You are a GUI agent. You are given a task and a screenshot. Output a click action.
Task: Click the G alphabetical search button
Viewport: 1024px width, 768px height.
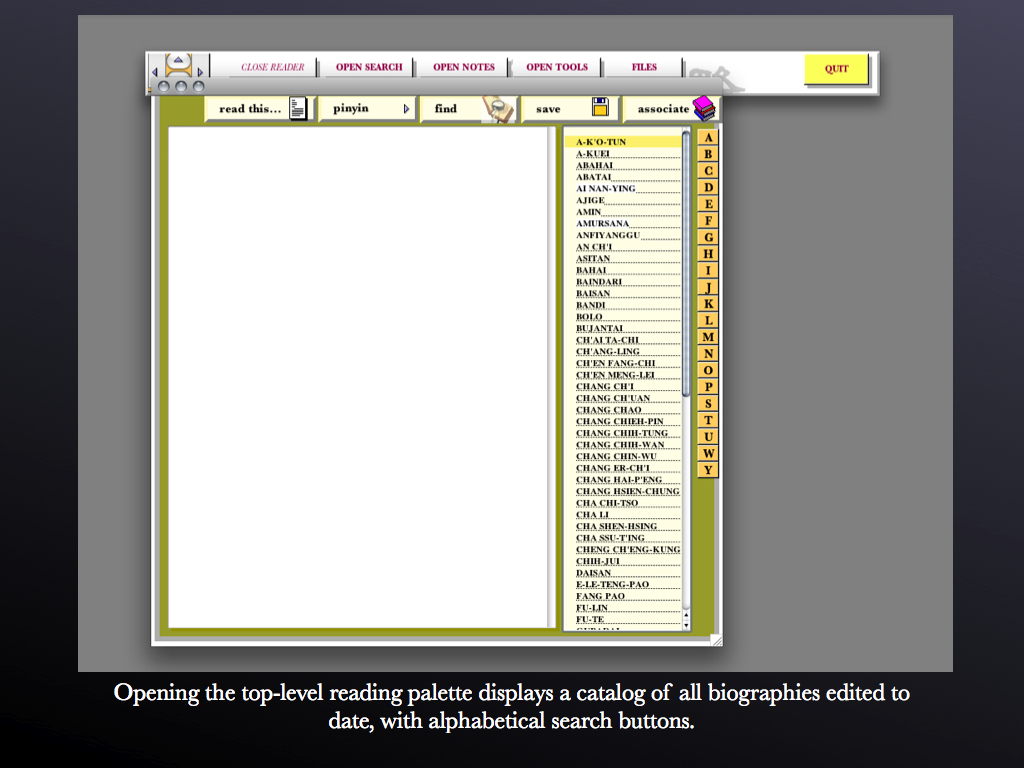(x=708, y=237)
